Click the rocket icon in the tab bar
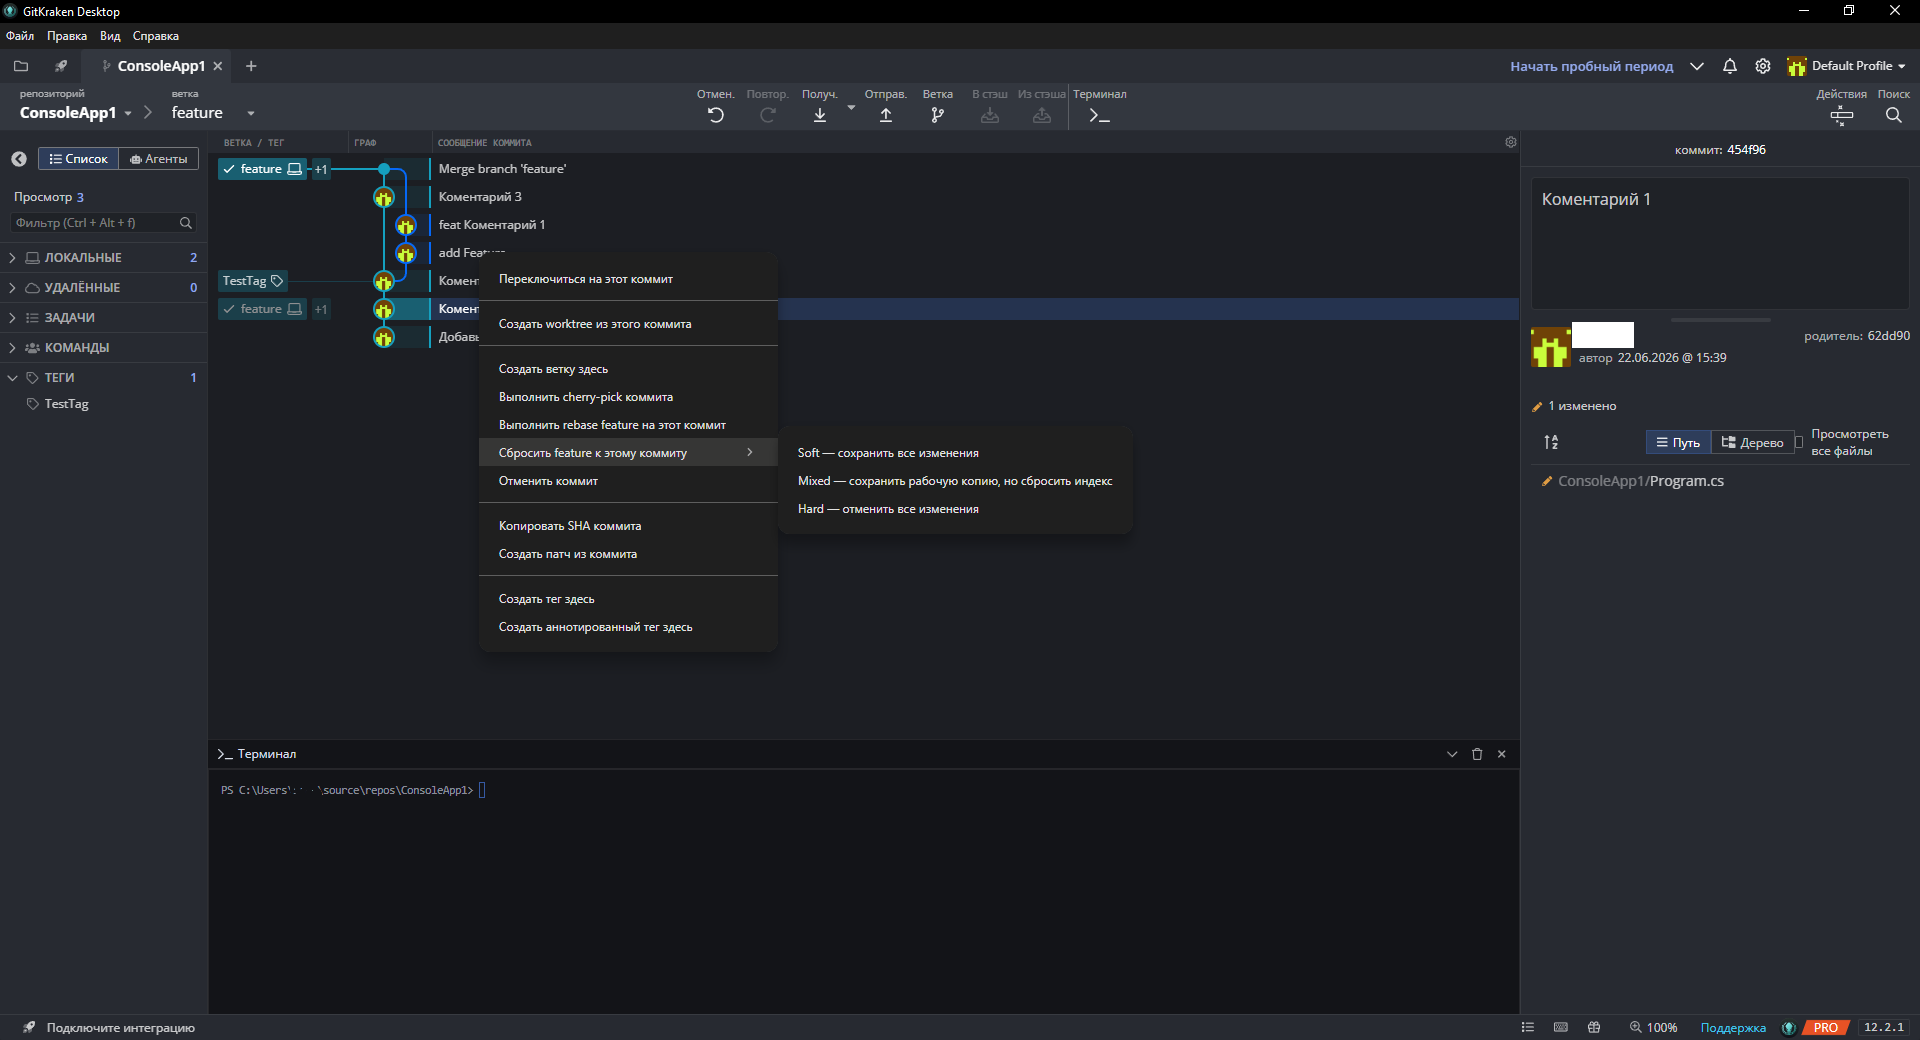 pos(61,66)
